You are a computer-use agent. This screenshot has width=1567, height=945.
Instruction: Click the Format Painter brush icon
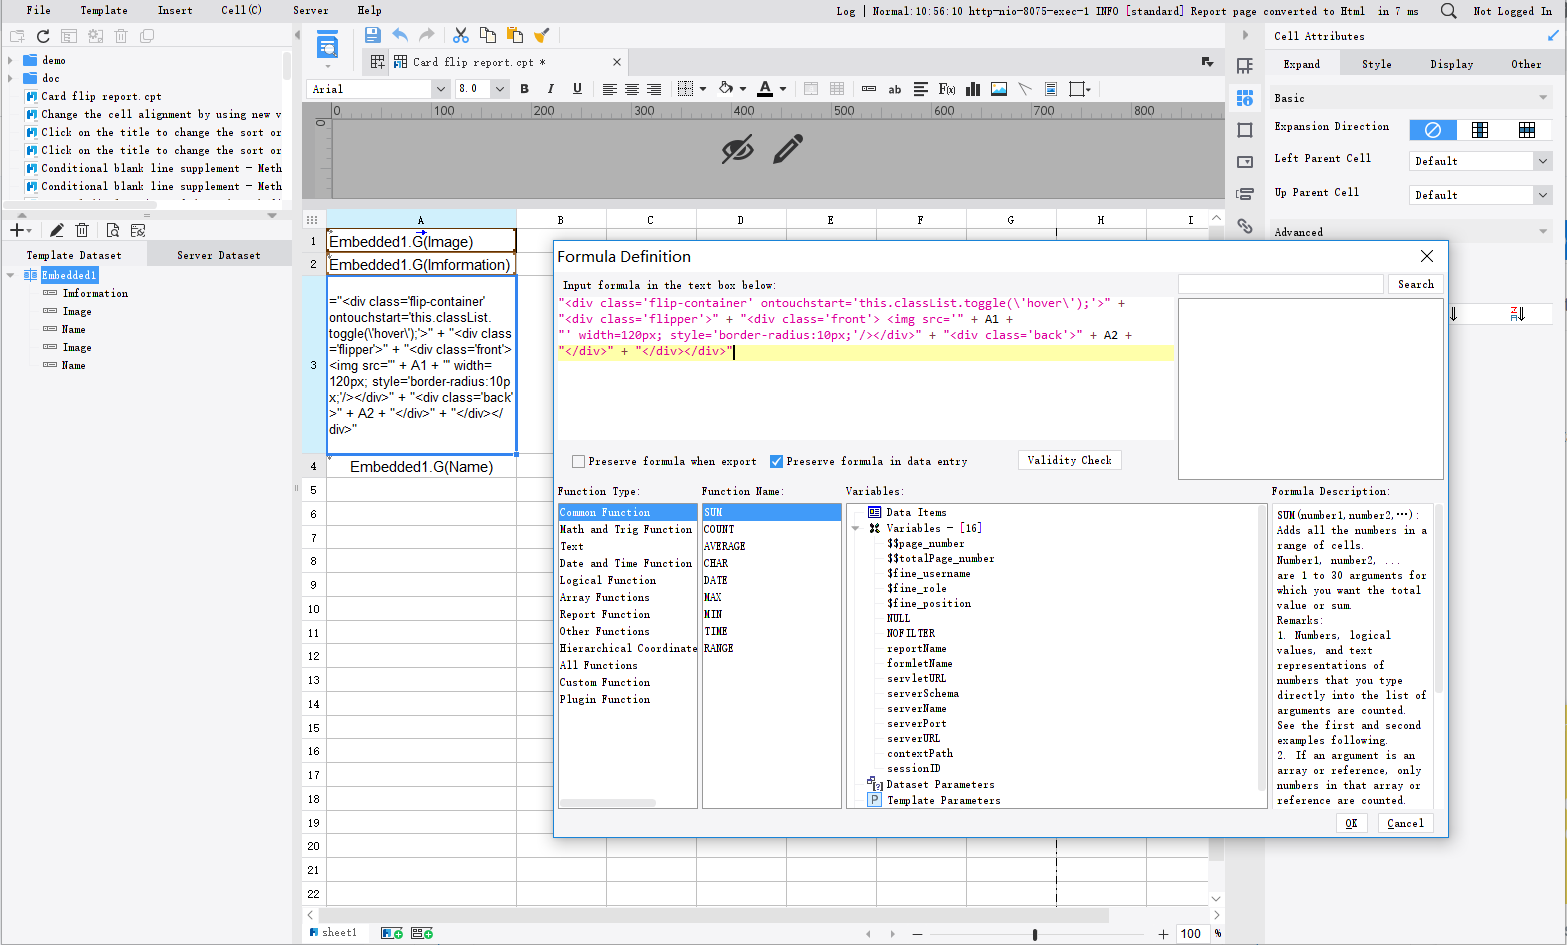pyautogui.click(x=541, y=35)
